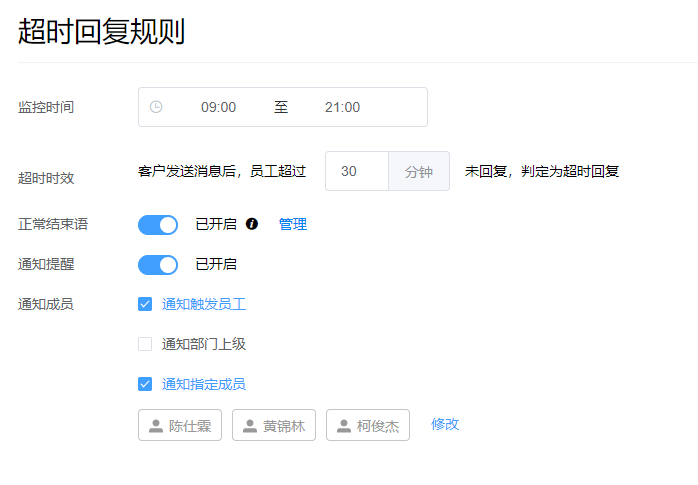
Task: Select the 09:00 start time field
Action: coord(218,107)
